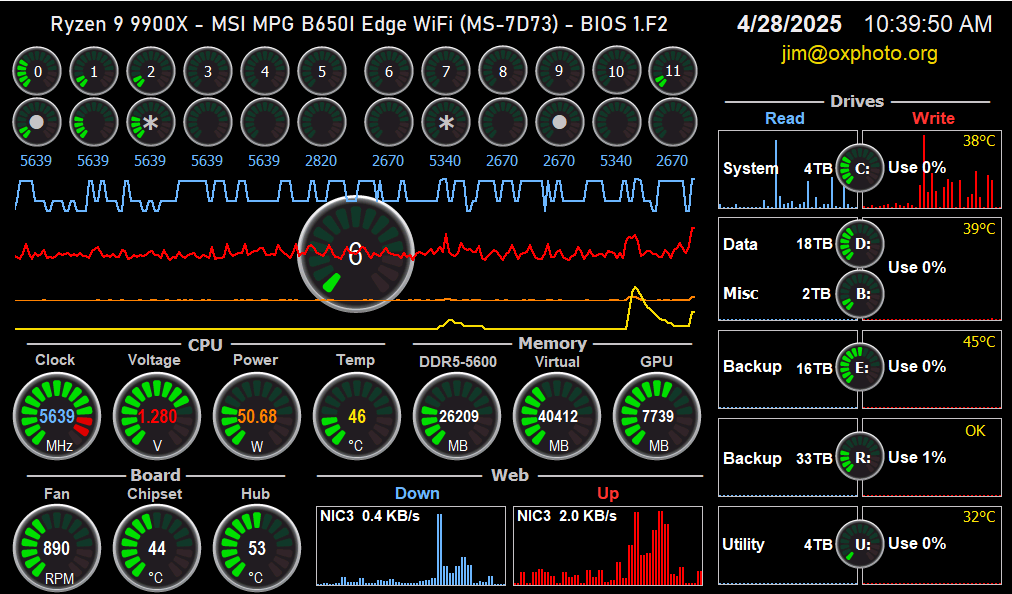Select the D: drive usage gauge
The width and height of the screenshot is (1012, 594).
click(860, 244)
